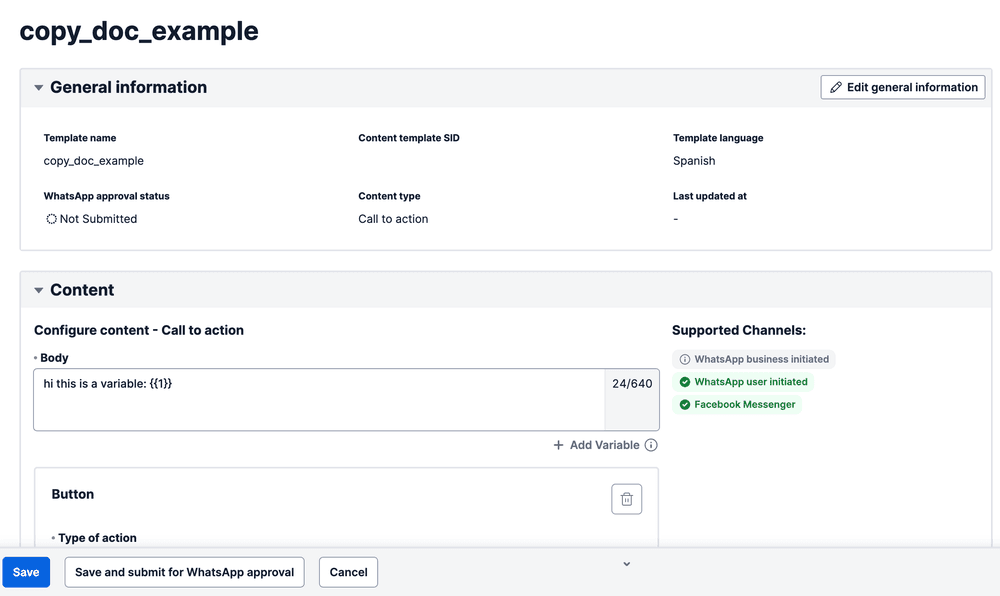Click the Not Submitted status spinner icon
The height and width of the screenshot is (596, 1000).
coord(51,219)
